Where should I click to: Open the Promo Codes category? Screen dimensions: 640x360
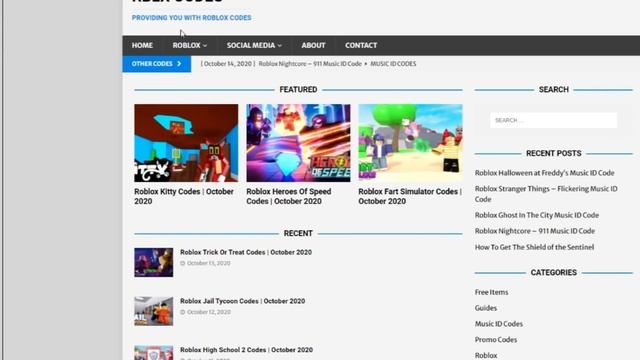pos(496,340)
